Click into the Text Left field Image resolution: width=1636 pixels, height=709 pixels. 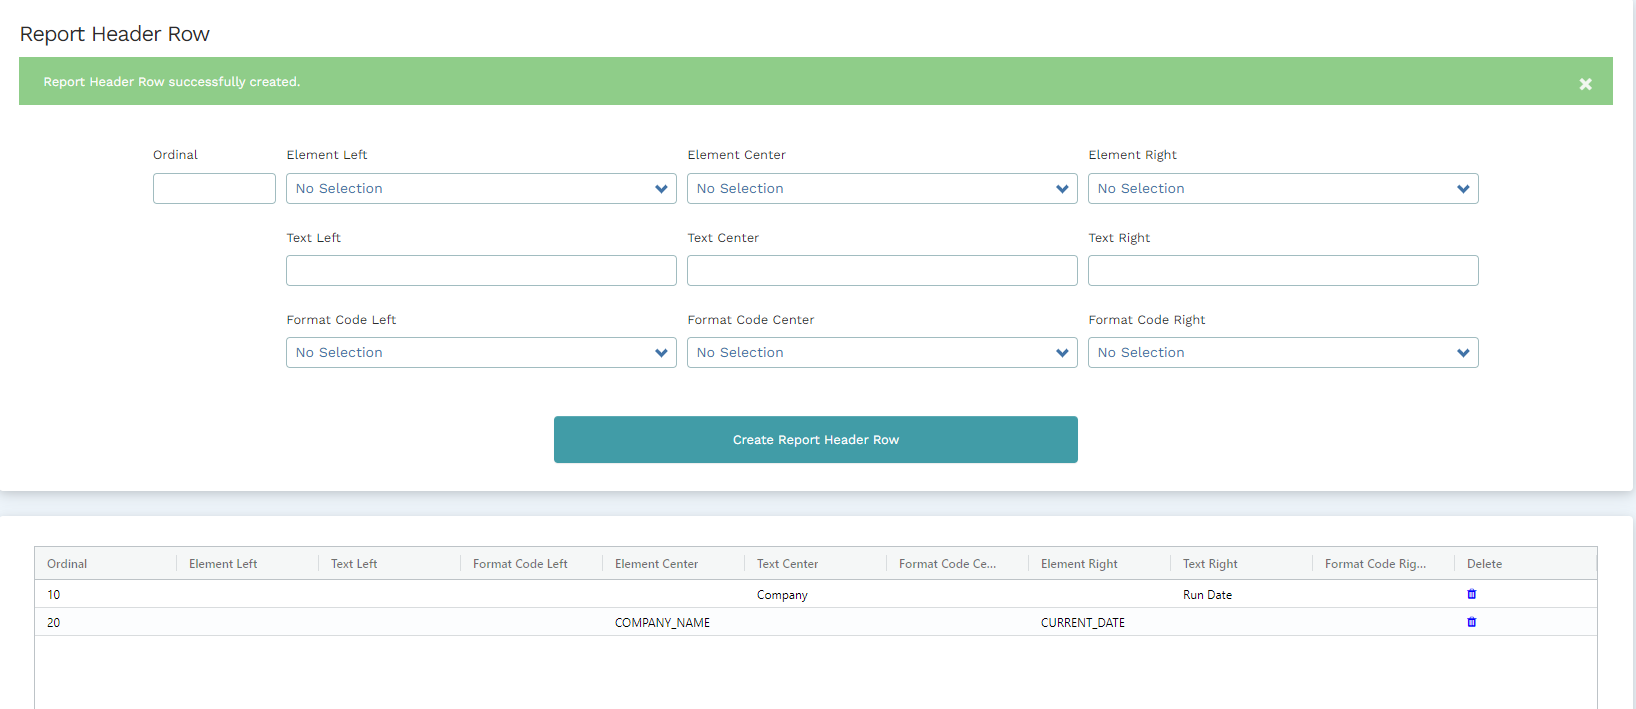coord(481,271)
